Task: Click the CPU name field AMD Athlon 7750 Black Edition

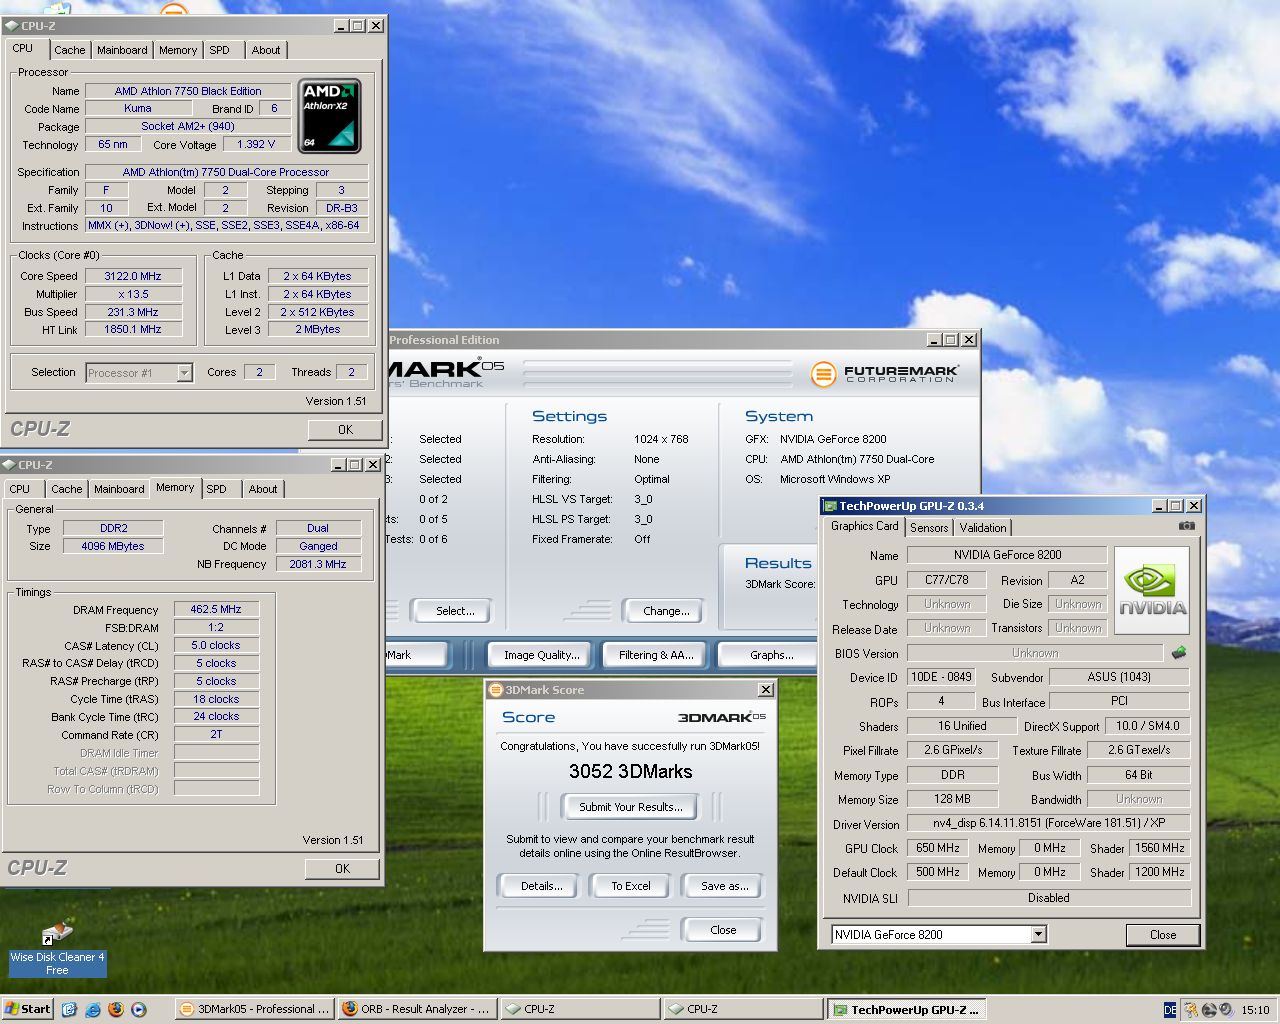Action: tap(188, 91)
